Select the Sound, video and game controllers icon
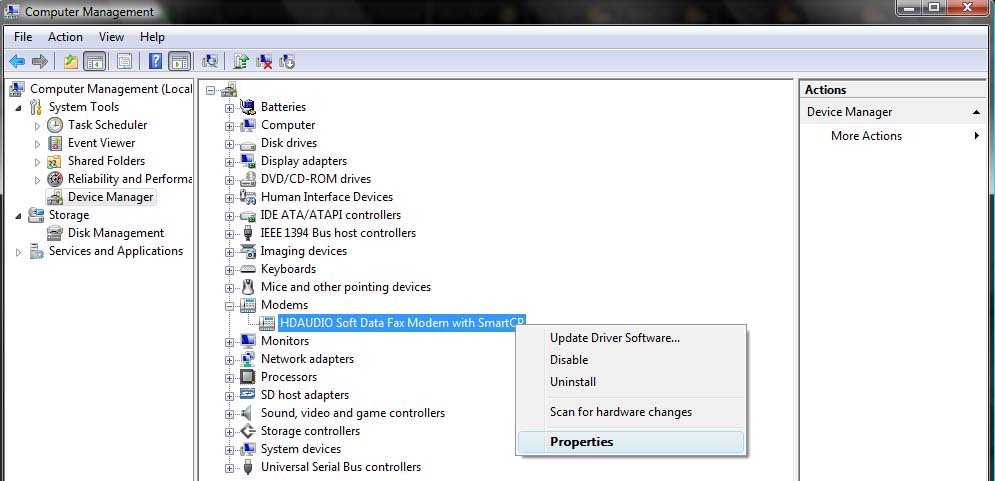 [247, 413]
